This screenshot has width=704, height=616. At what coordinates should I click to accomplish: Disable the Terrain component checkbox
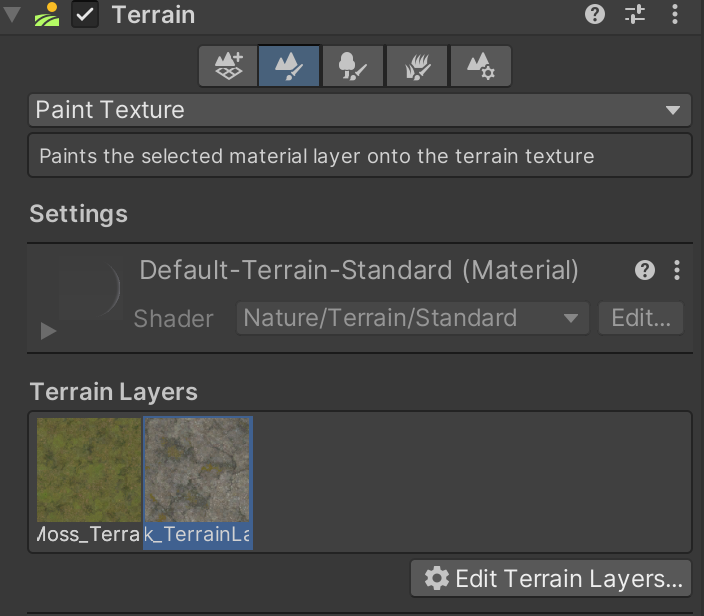[x=85, y=16]
